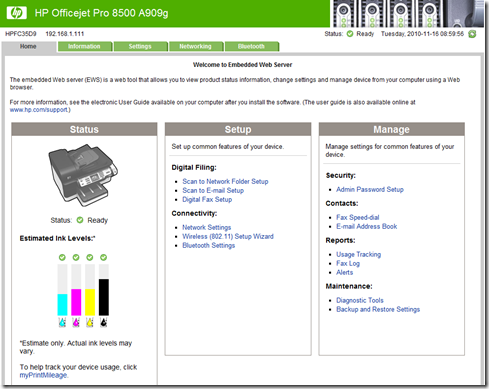Open the Alerts link

[345, 272]
